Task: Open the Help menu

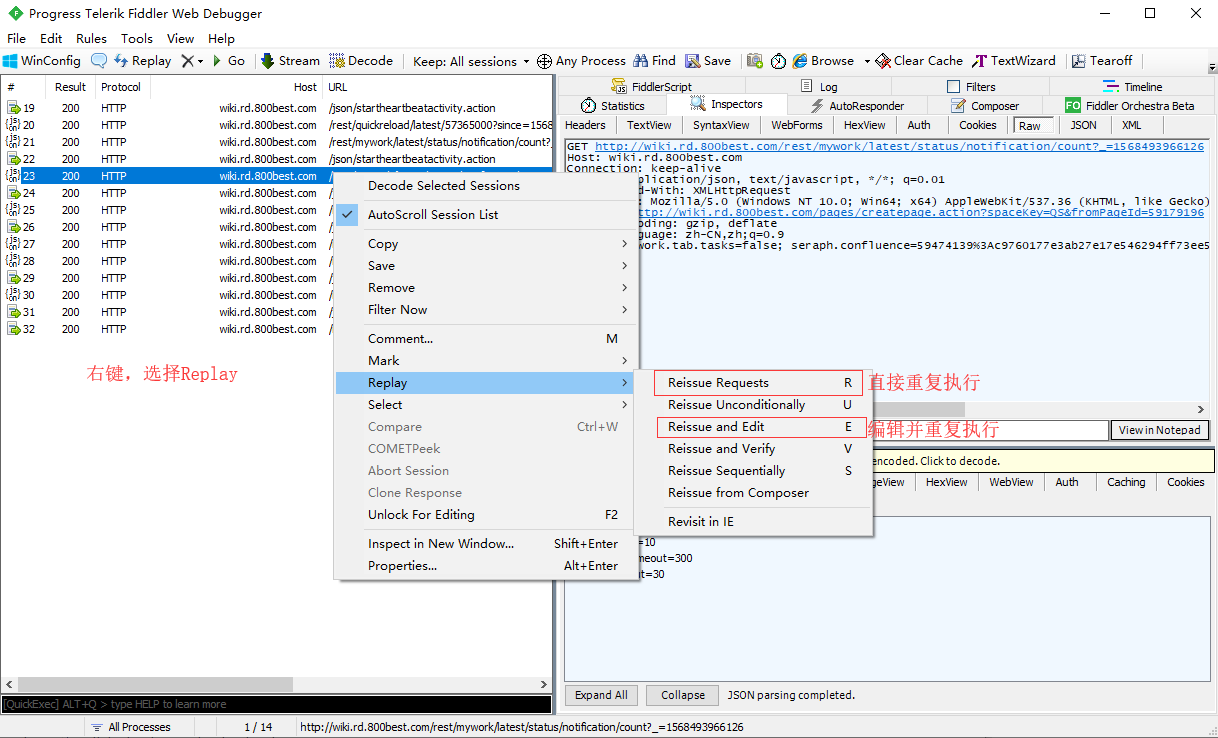Action: click(x=221, y=39)
